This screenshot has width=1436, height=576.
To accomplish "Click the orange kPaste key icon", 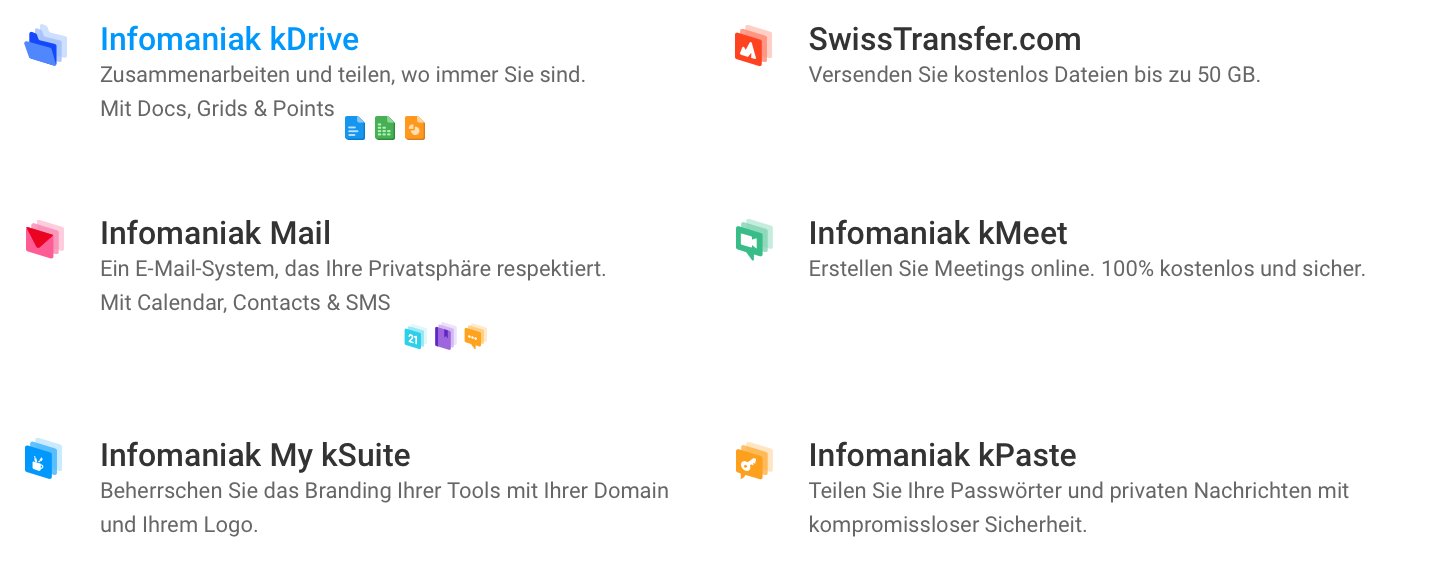I will [753, 461].
